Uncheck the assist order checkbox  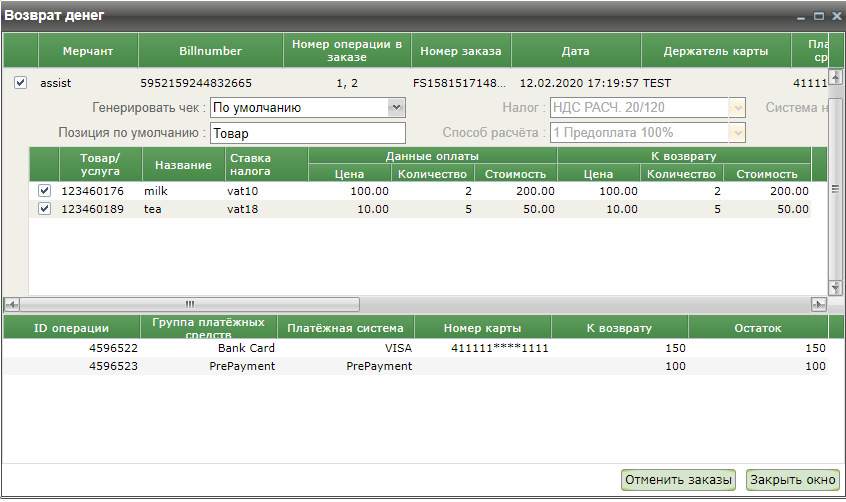[21, 83]
